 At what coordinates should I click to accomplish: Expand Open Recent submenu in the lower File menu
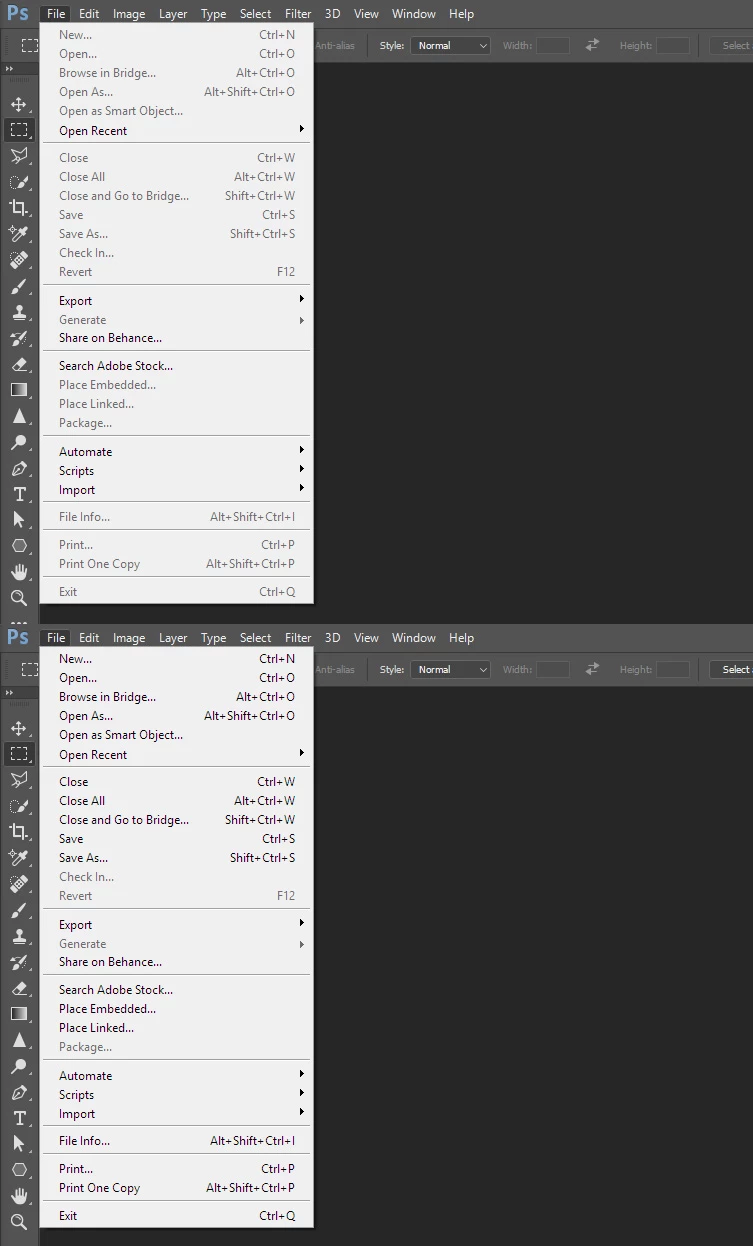point(176,755)
